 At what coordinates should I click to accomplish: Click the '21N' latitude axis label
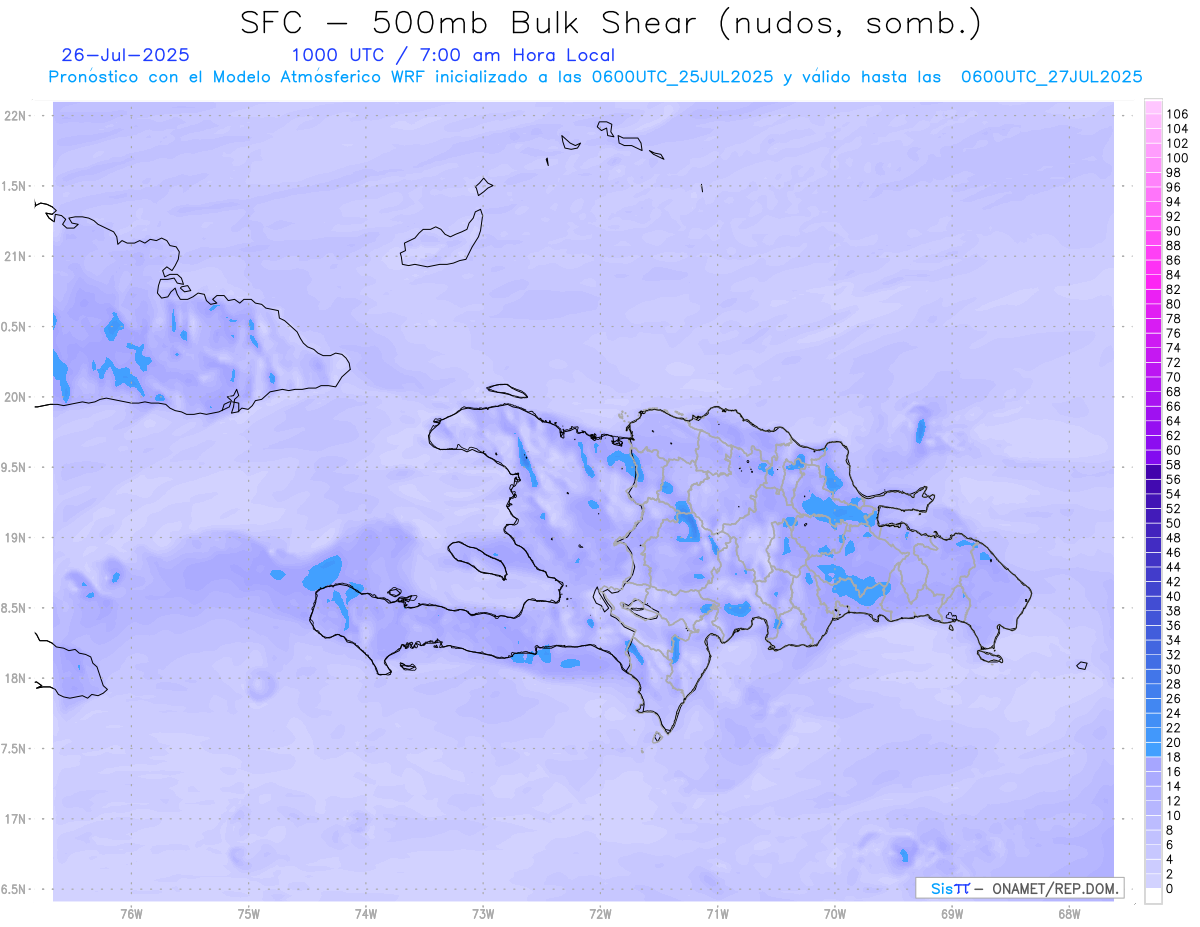pyautogui.click(x=15, y=256)
